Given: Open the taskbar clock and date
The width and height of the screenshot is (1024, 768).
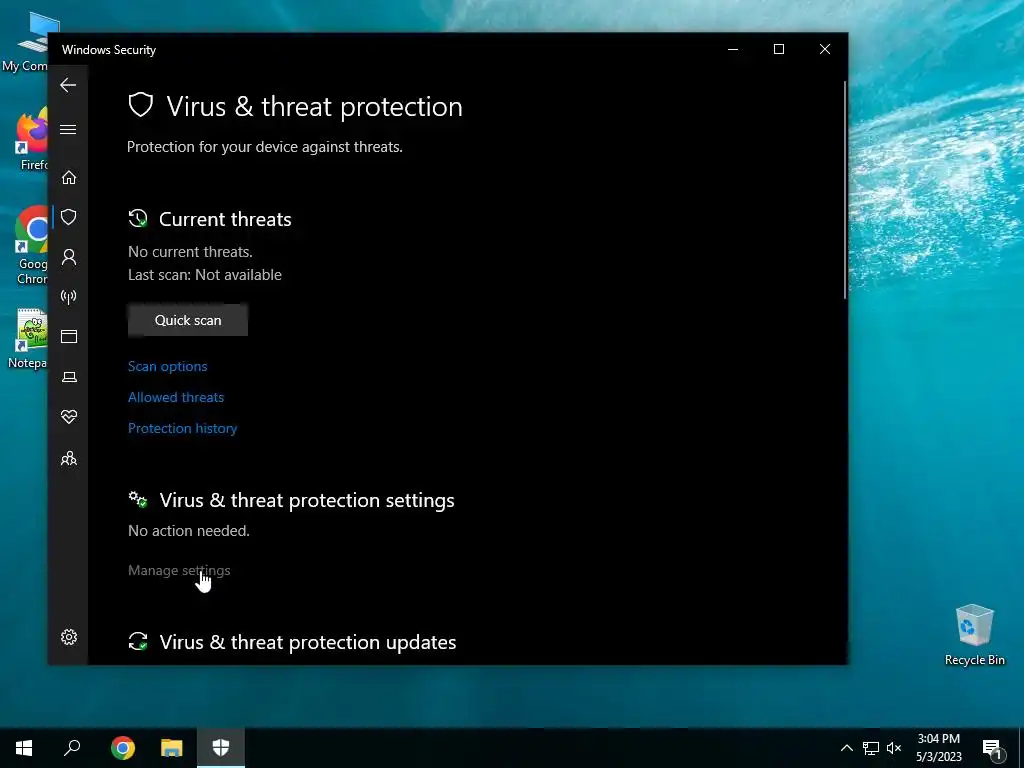Looking at the screenshot, I should pos(938,748).
